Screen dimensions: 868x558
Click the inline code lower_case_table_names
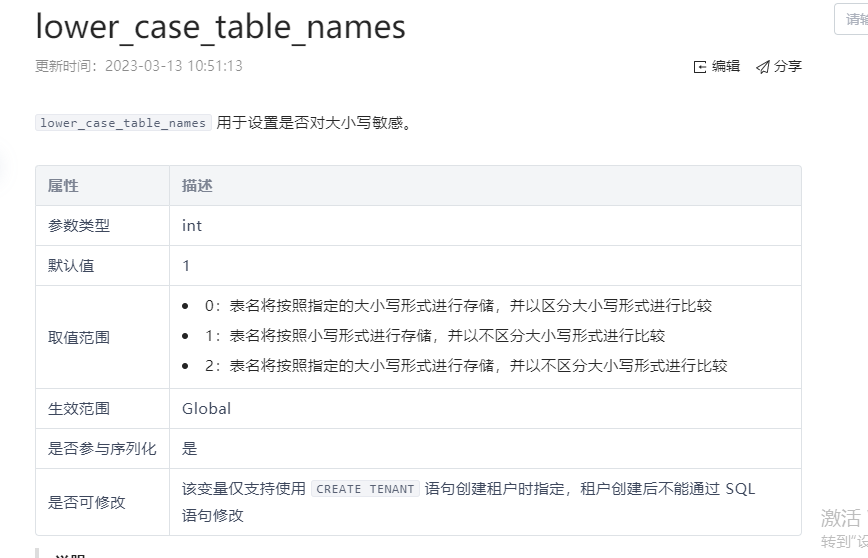point(123,123)
